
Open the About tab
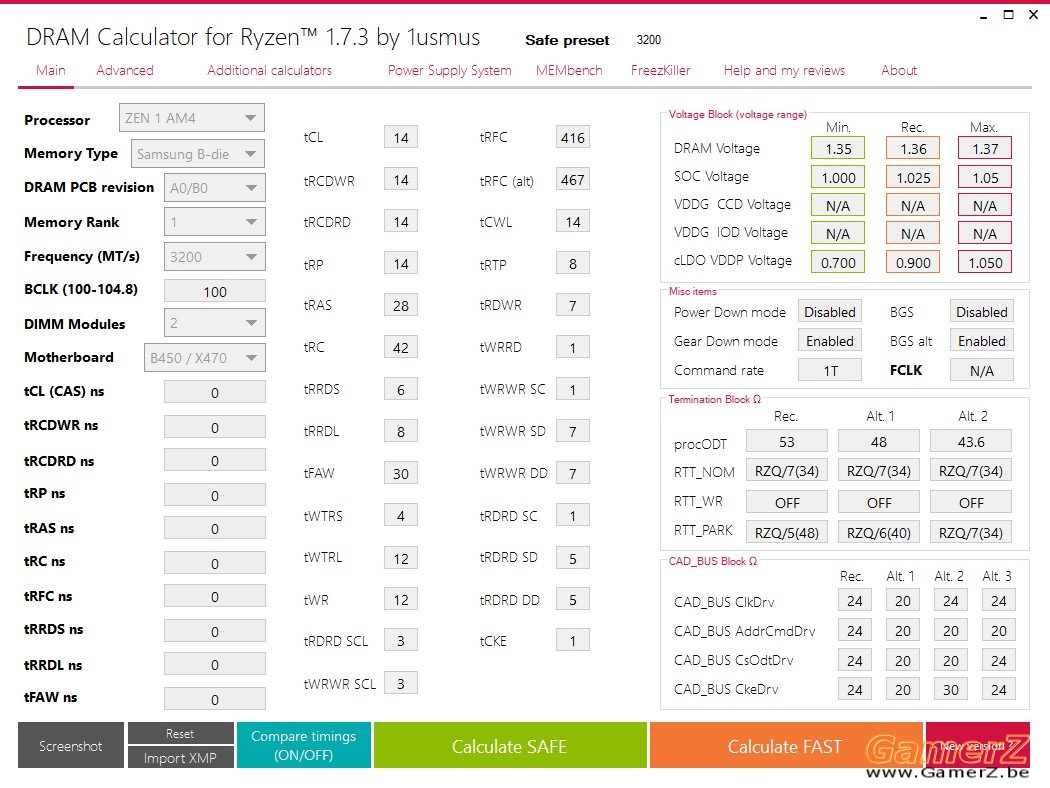[899, 70]
